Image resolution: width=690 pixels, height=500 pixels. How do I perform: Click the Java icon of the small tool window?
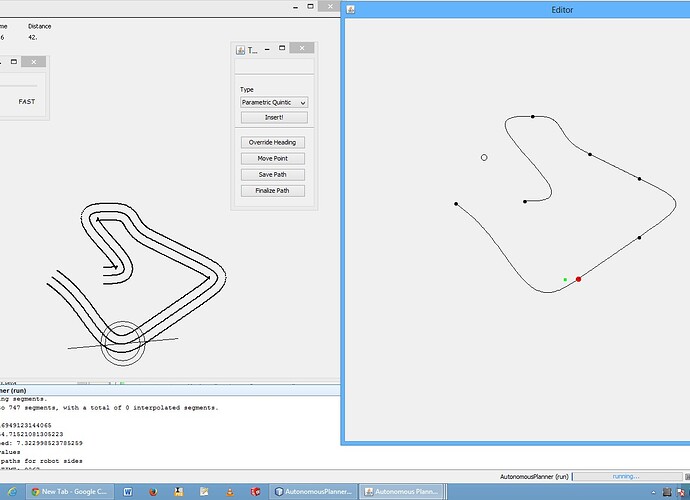pos(240,50)
